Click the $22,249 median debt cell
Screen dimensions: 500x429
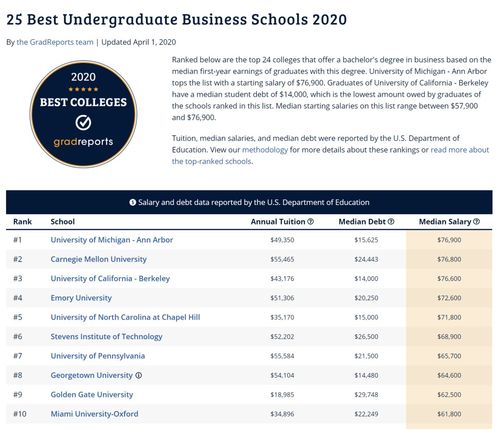coord(366,414)
